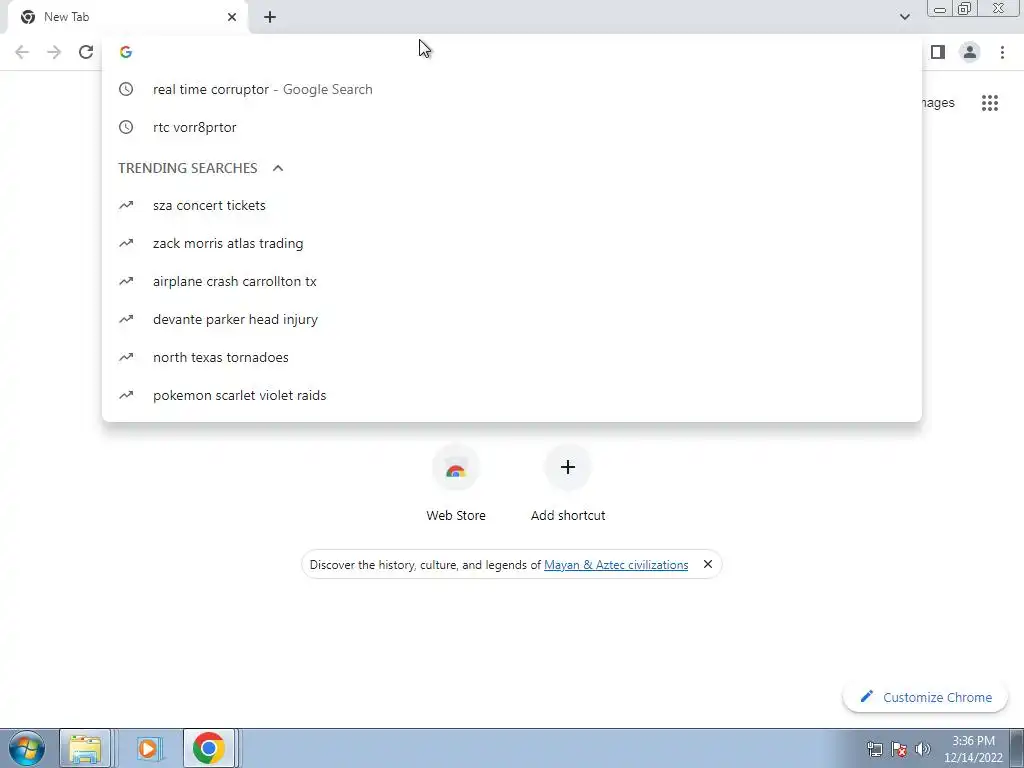
Task: Go forward using the forward arrow
Action: [x=54, y=52]
